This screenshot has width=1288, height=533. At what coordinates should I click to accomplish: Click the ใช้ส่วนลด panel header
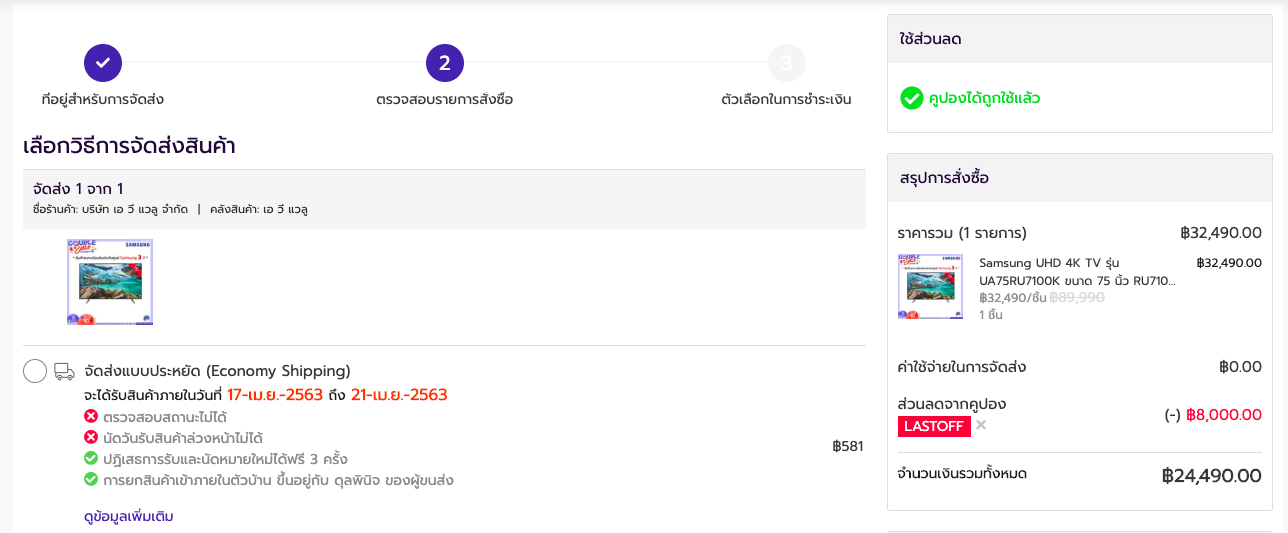1080,39
